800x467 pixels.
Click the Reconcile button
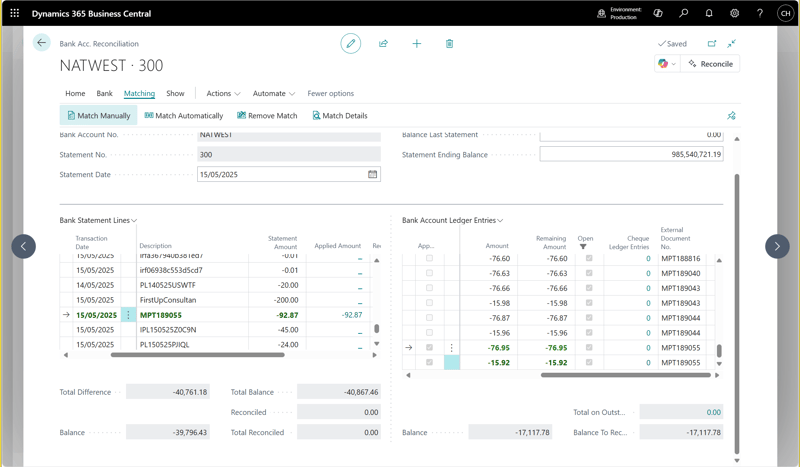[711, 64]
